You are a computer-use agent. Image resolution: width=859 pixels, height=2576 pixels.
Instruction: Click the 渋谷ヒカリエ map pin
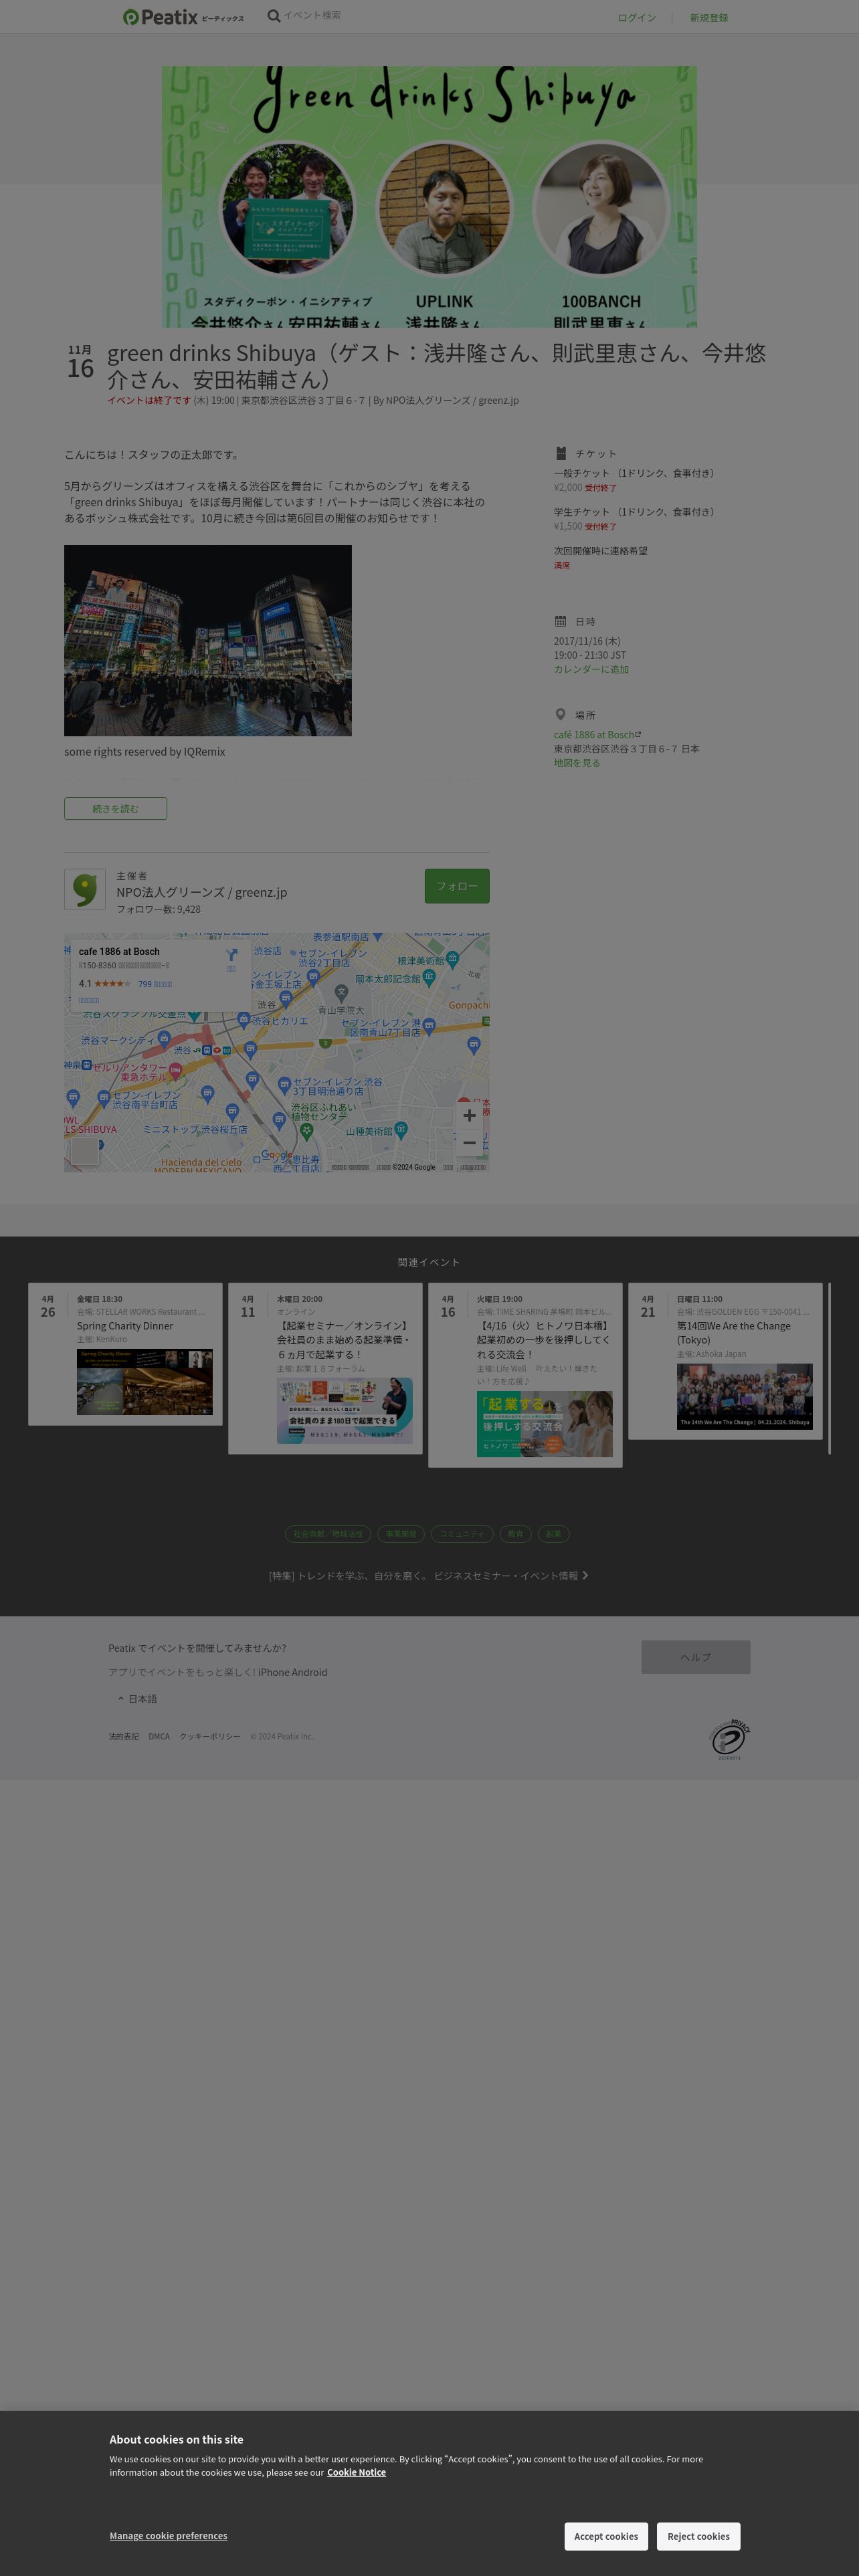243,1019
